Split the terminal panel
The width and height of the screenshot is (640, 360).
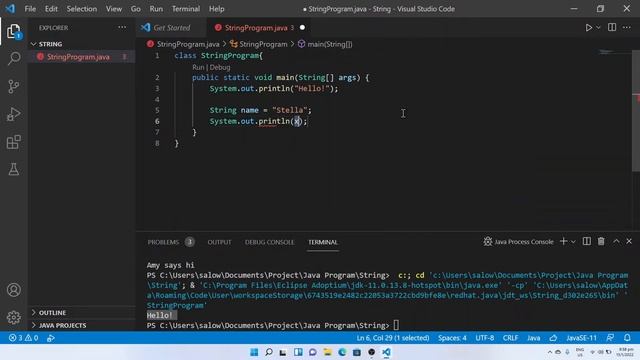coord(587,242)
